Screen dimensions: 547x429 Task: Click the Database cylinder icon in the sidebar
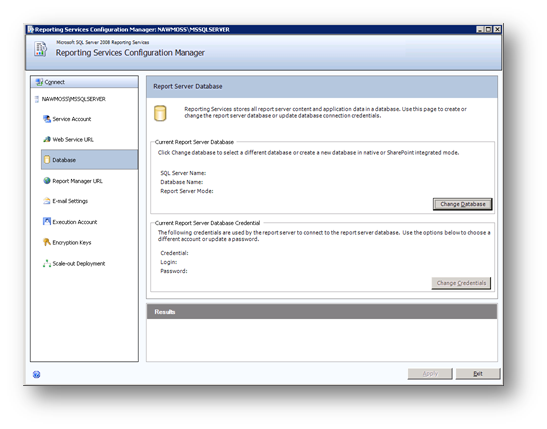click(47, 160)
